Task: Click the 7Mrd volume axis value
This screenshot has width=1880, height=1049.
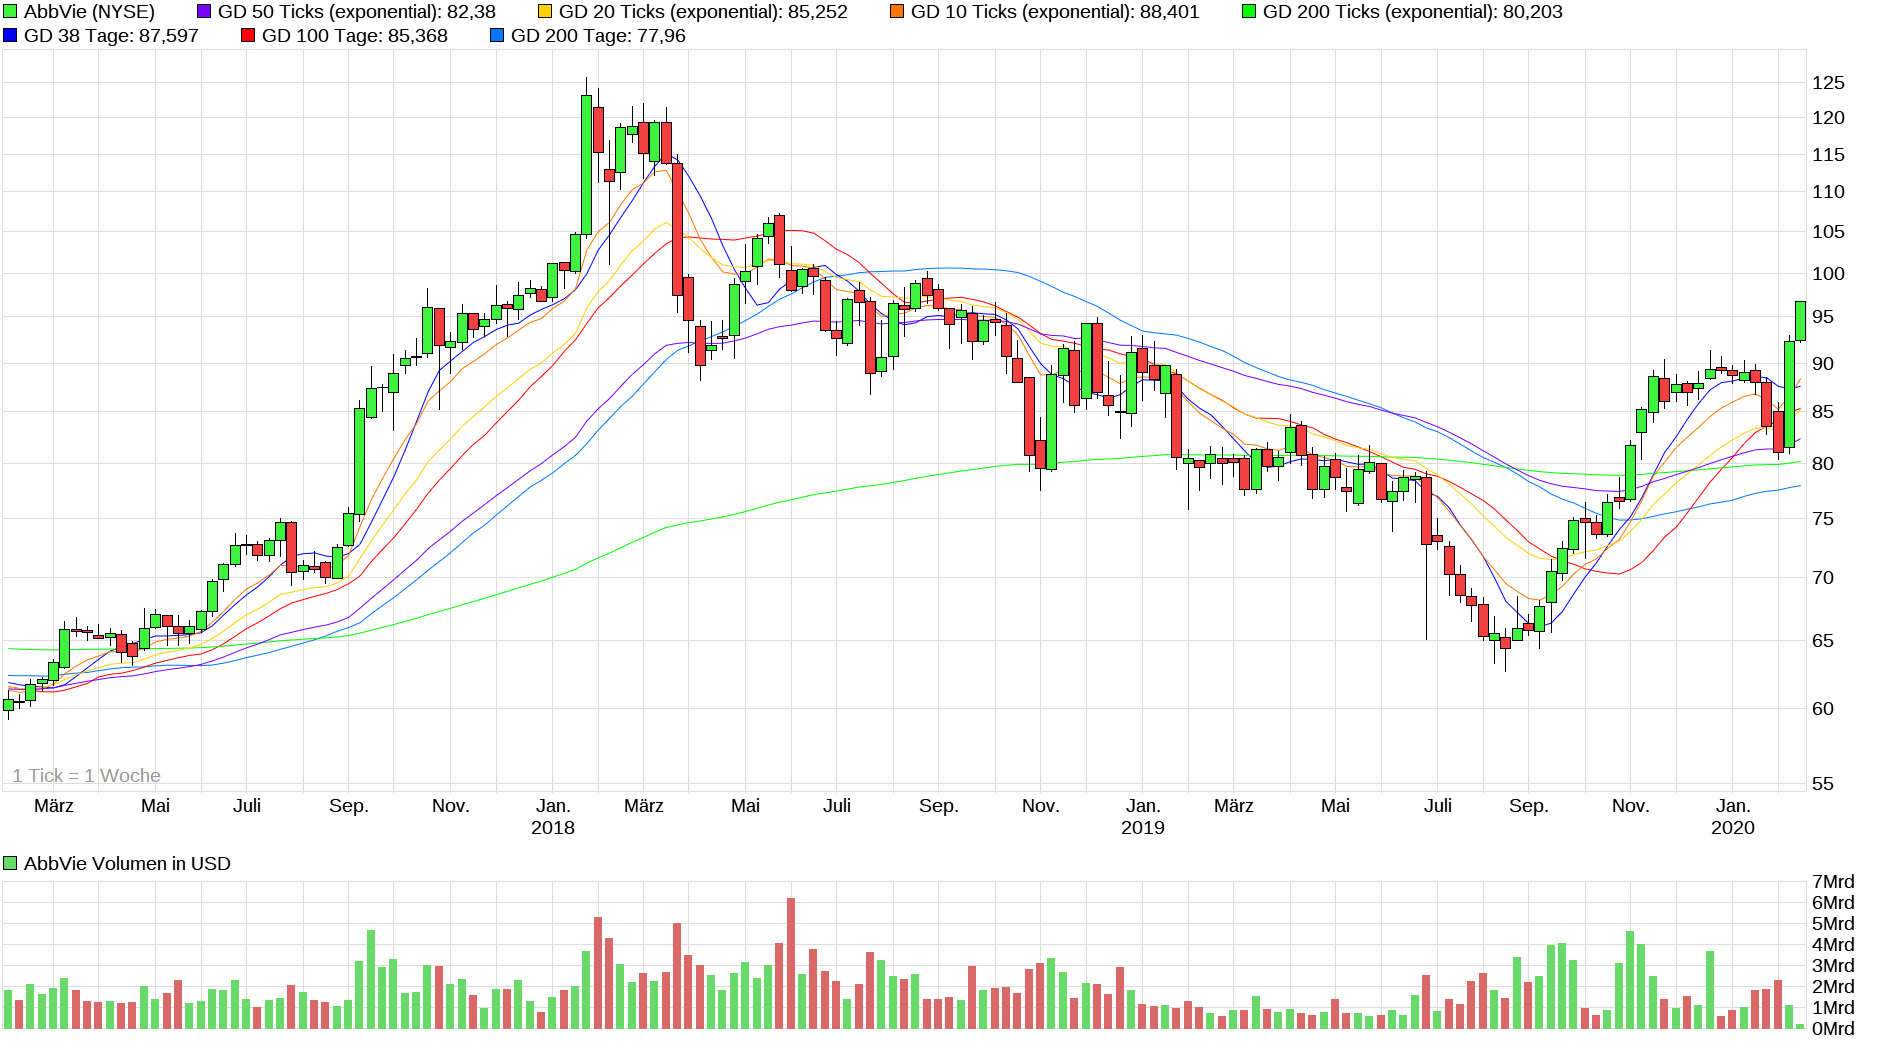Action: (1834, 881)
